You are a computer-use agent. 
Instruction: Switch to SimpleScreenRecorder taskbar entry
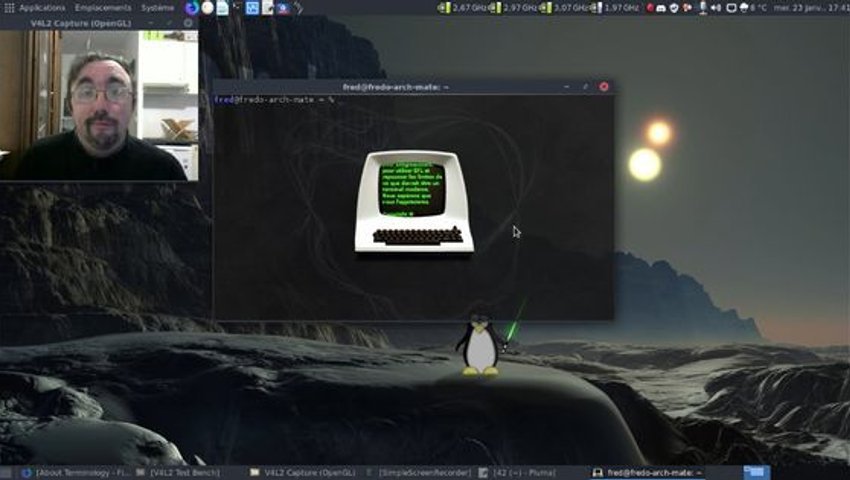pos(418,473)
